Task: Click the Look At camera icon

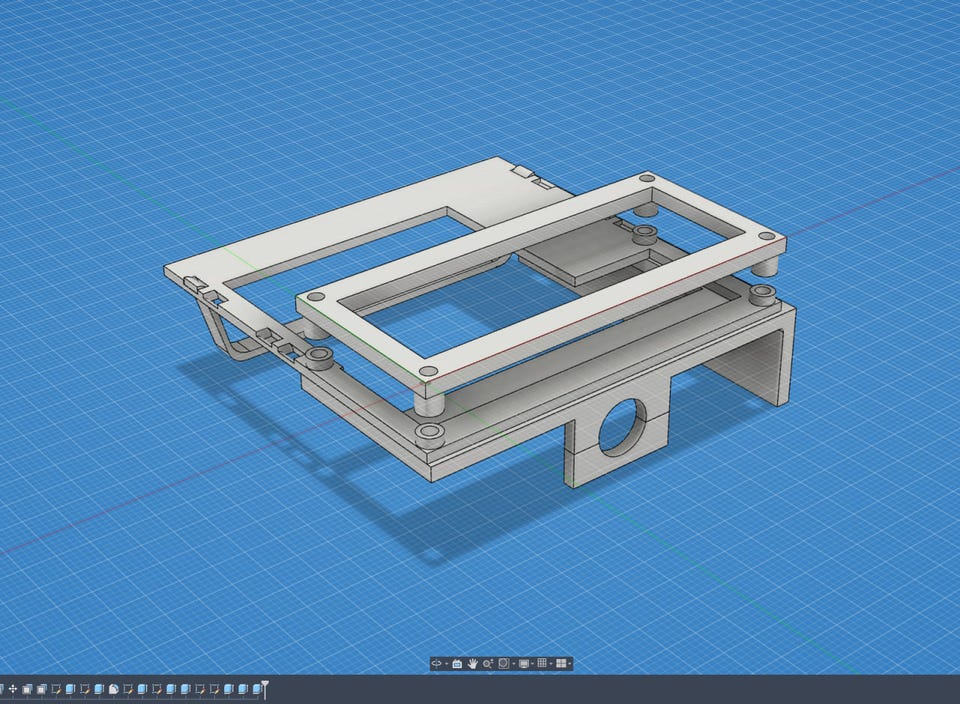Action: tap(457, 664)
